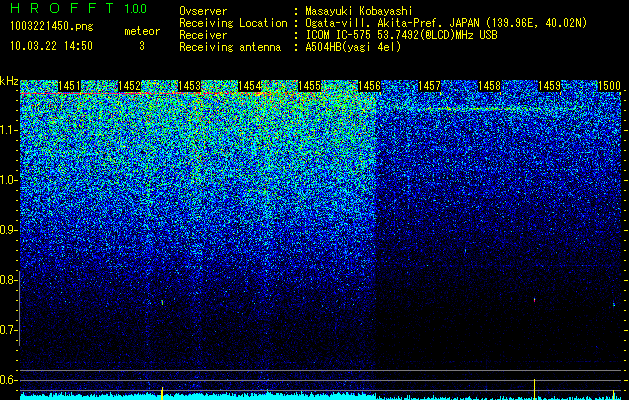Screen dimensions: 629x400
Task: Select the ICOM IC-575 receiver text
Action: tap(401, 35)
